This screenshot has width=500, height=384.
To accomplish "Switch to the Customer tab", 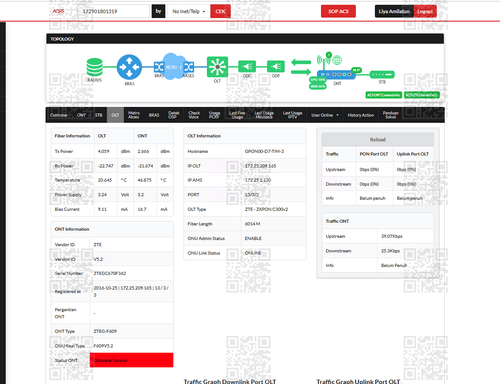I will [59, 115].
